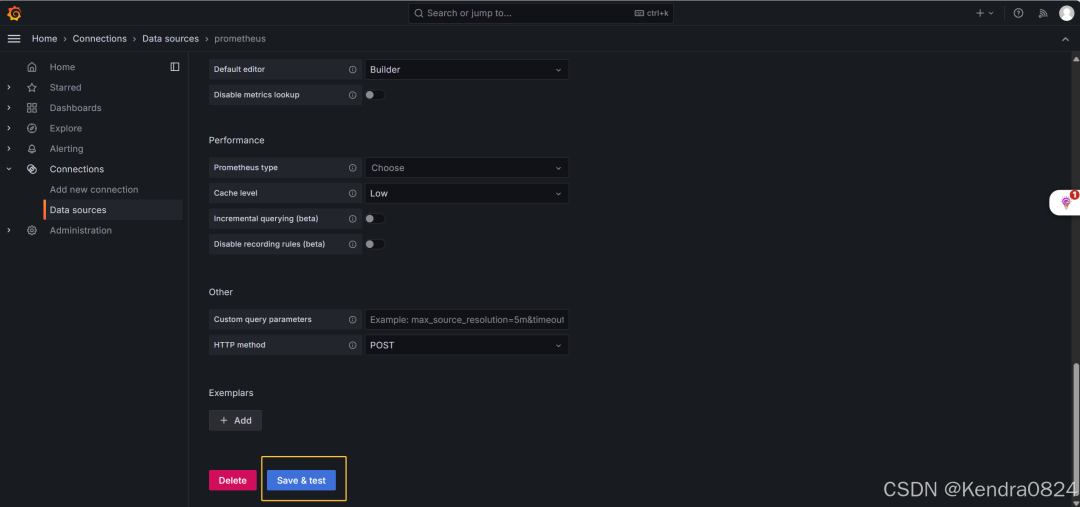Select Add new connection in sidebar
The image size is (1080, 507).
[x=94, y=189]
